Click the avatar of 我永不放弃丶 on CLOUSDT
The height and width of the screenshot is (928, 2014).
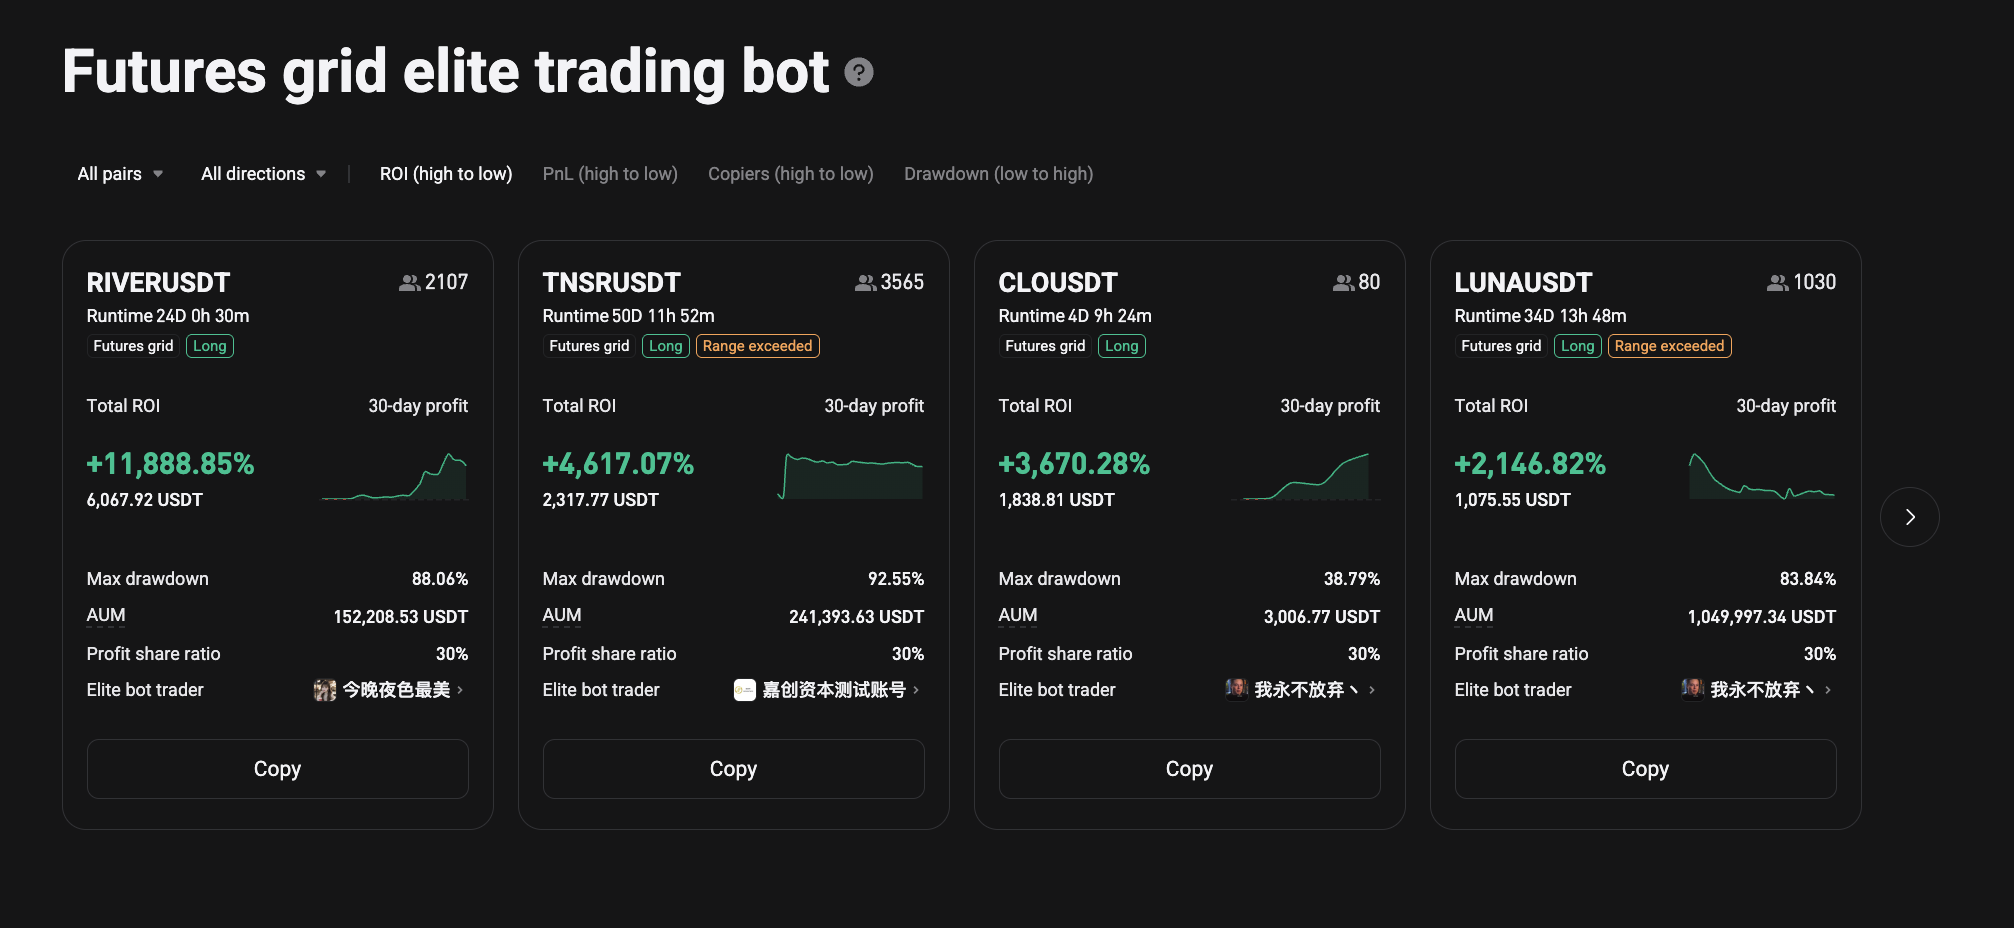pos(1236,689)
